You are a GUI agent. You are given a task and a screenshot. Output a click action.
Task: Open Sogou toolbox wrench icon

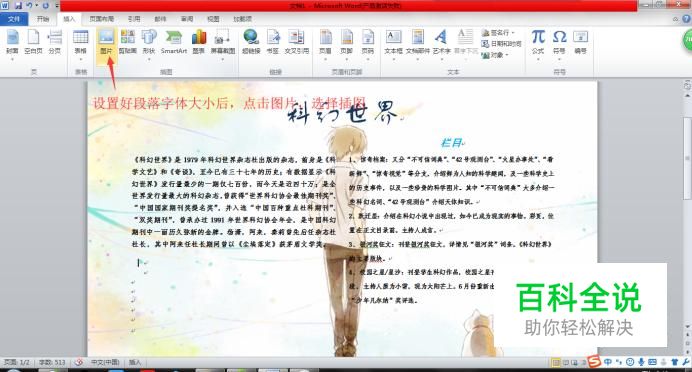(685, 362)
